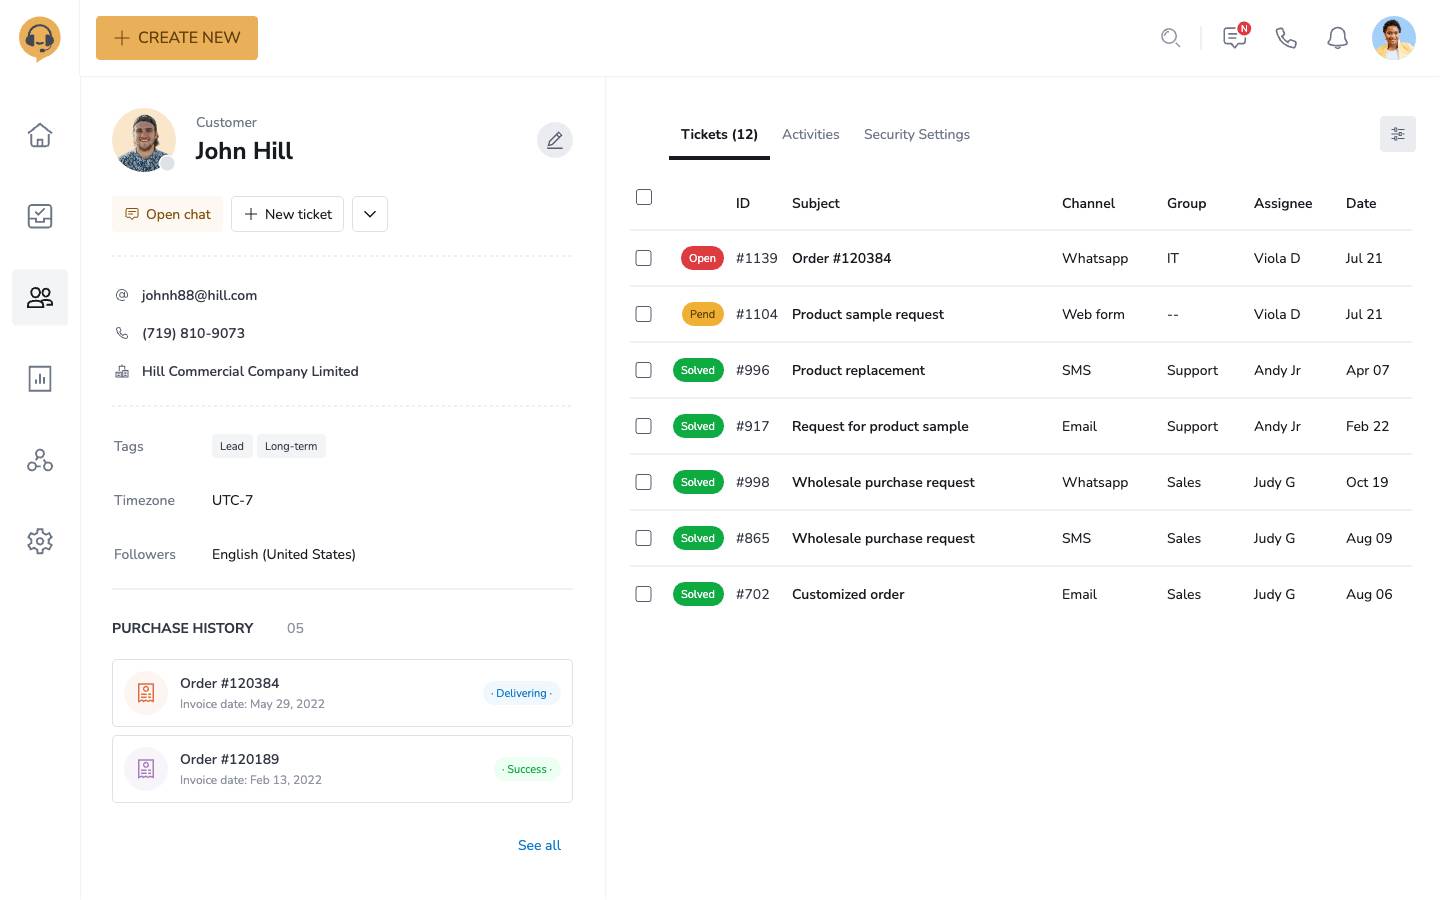Click See all purchase history link
Screen dimensions: 1440x900
tap(539, 845)
